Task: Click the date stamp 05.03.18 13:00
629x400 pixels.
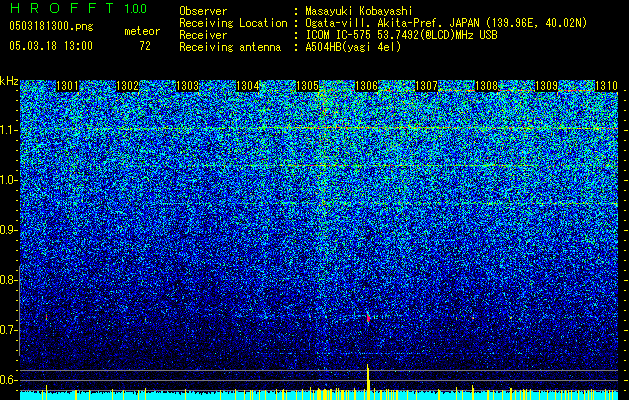Action: [x=51, y=45]
